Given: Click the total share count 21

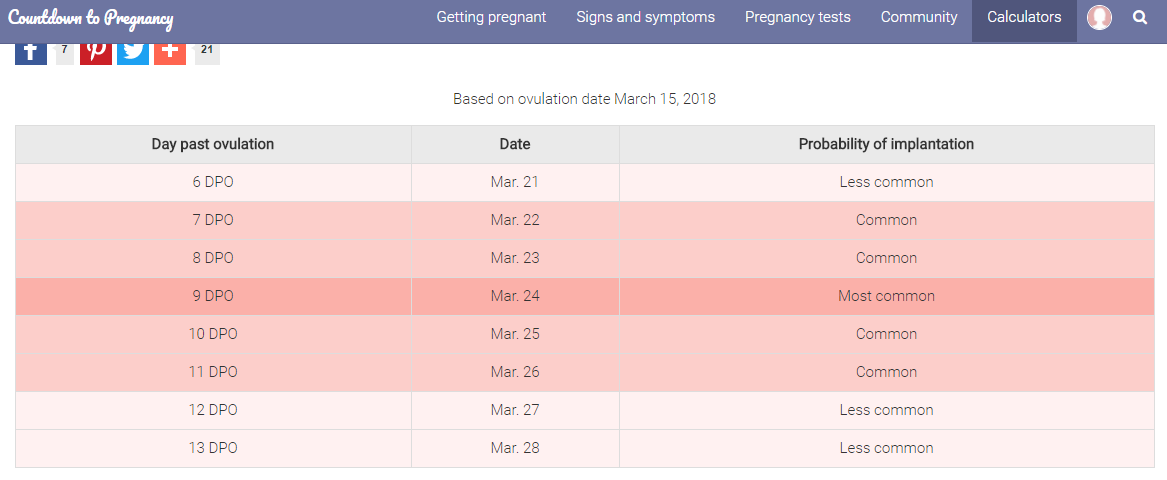Looking at the screenshot, I should click(207, 52).
